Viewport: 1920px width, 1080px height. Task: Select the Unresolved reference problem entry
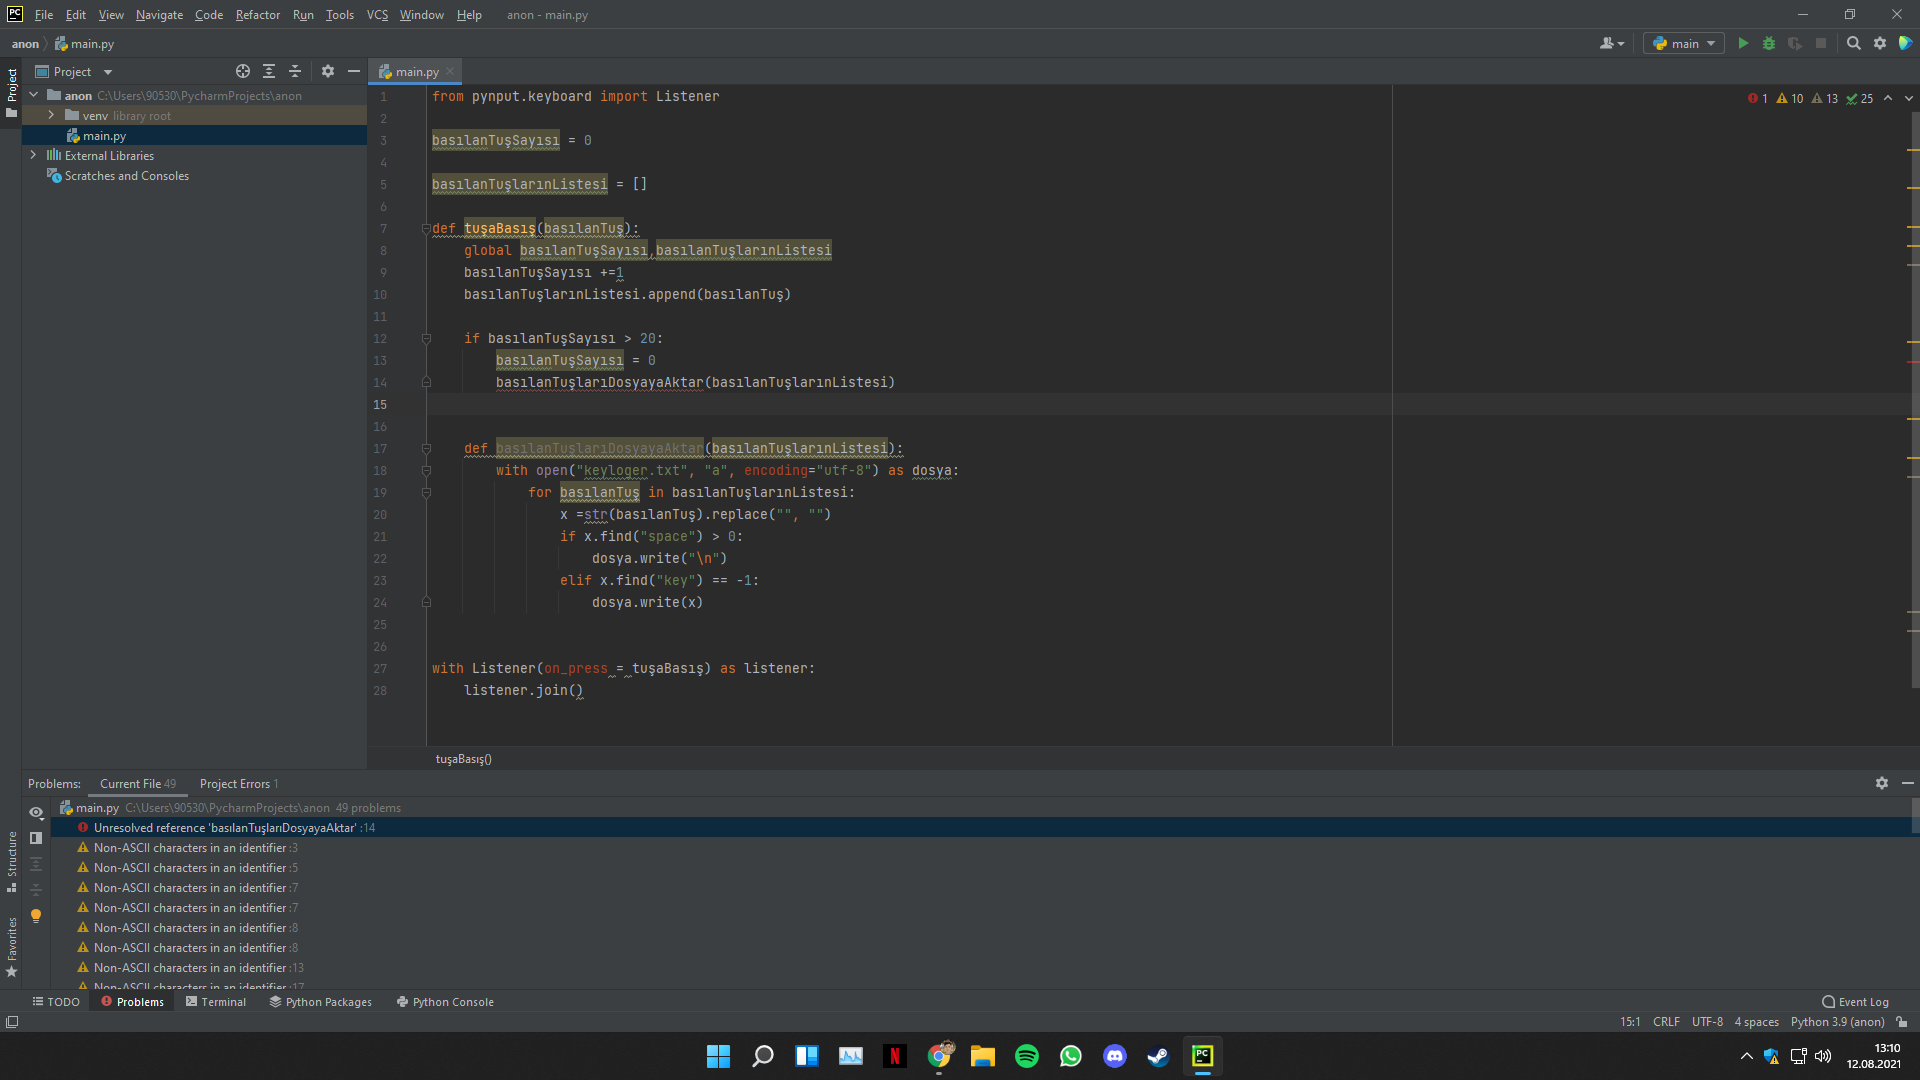[x=225, y=828]
